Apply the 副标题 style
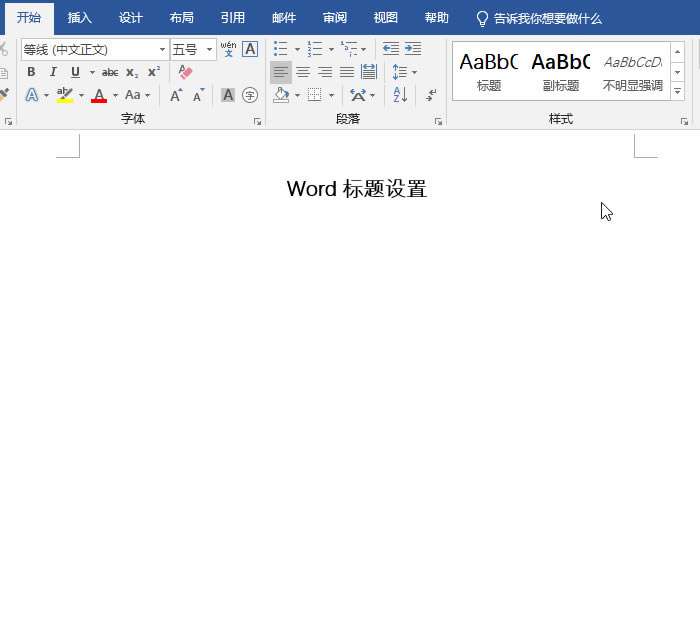Image resolution: width=700 pixels, height=640 pixels. pyautogui.click(x=561, y=71)
